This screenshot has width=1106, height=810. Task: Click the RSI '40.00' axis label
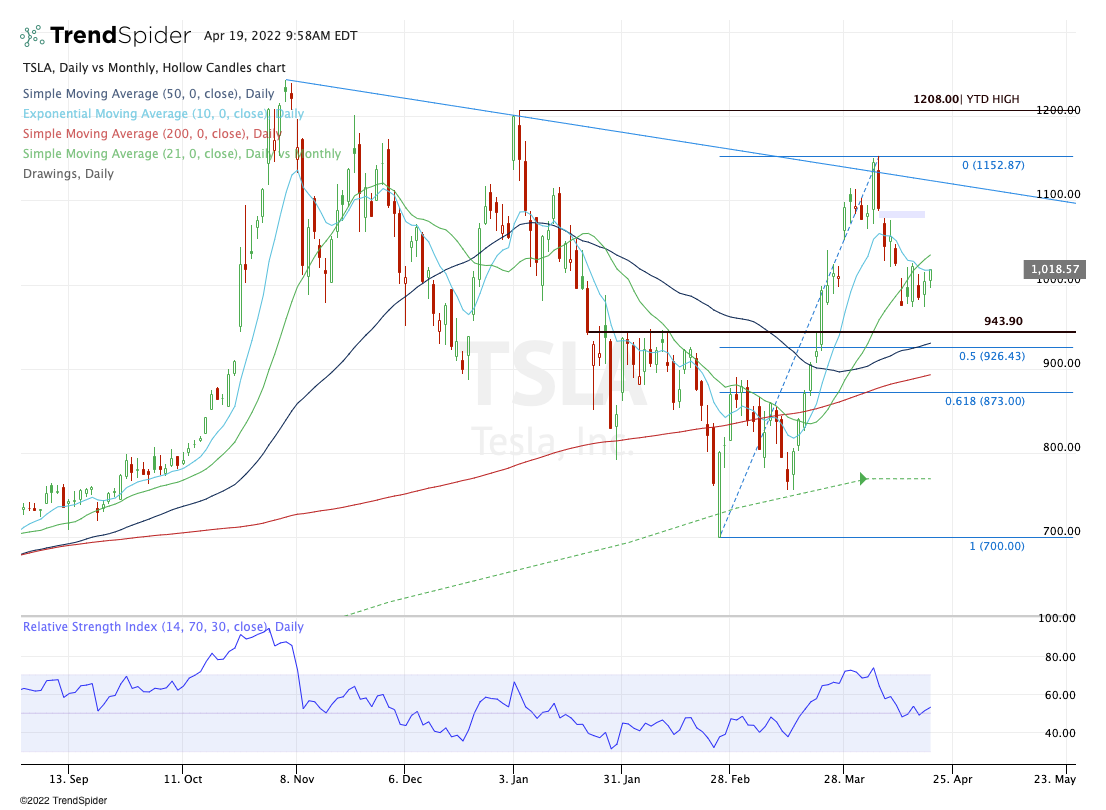point(1060,733)
